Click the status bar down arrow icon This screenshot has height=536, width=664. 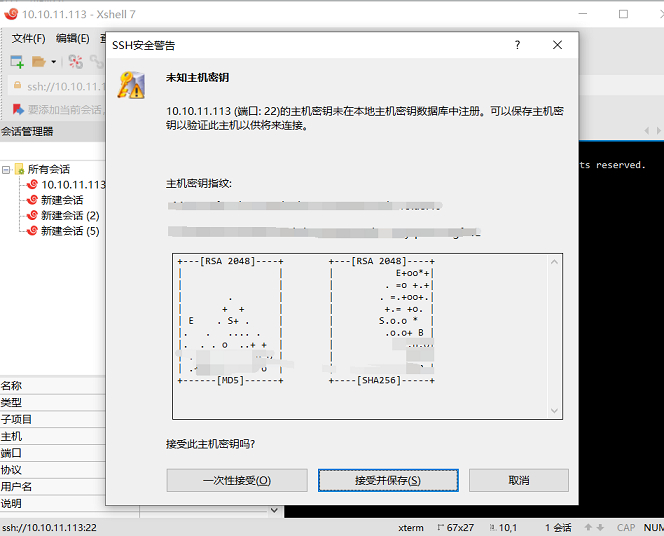tap(600, 528)
